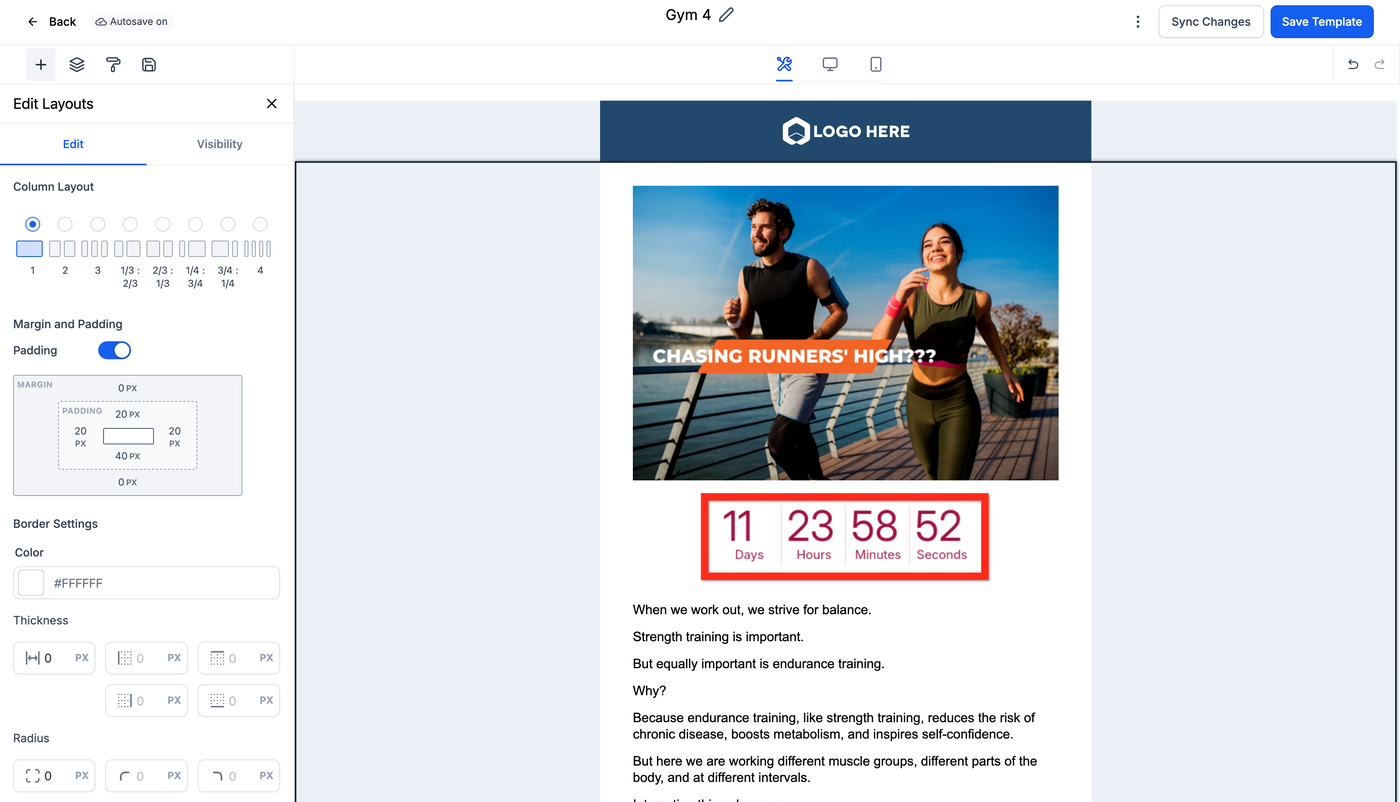The width and height of the screenshot is (1400, 802).
Task: Undo the last change
Action: coord(1353,65)
